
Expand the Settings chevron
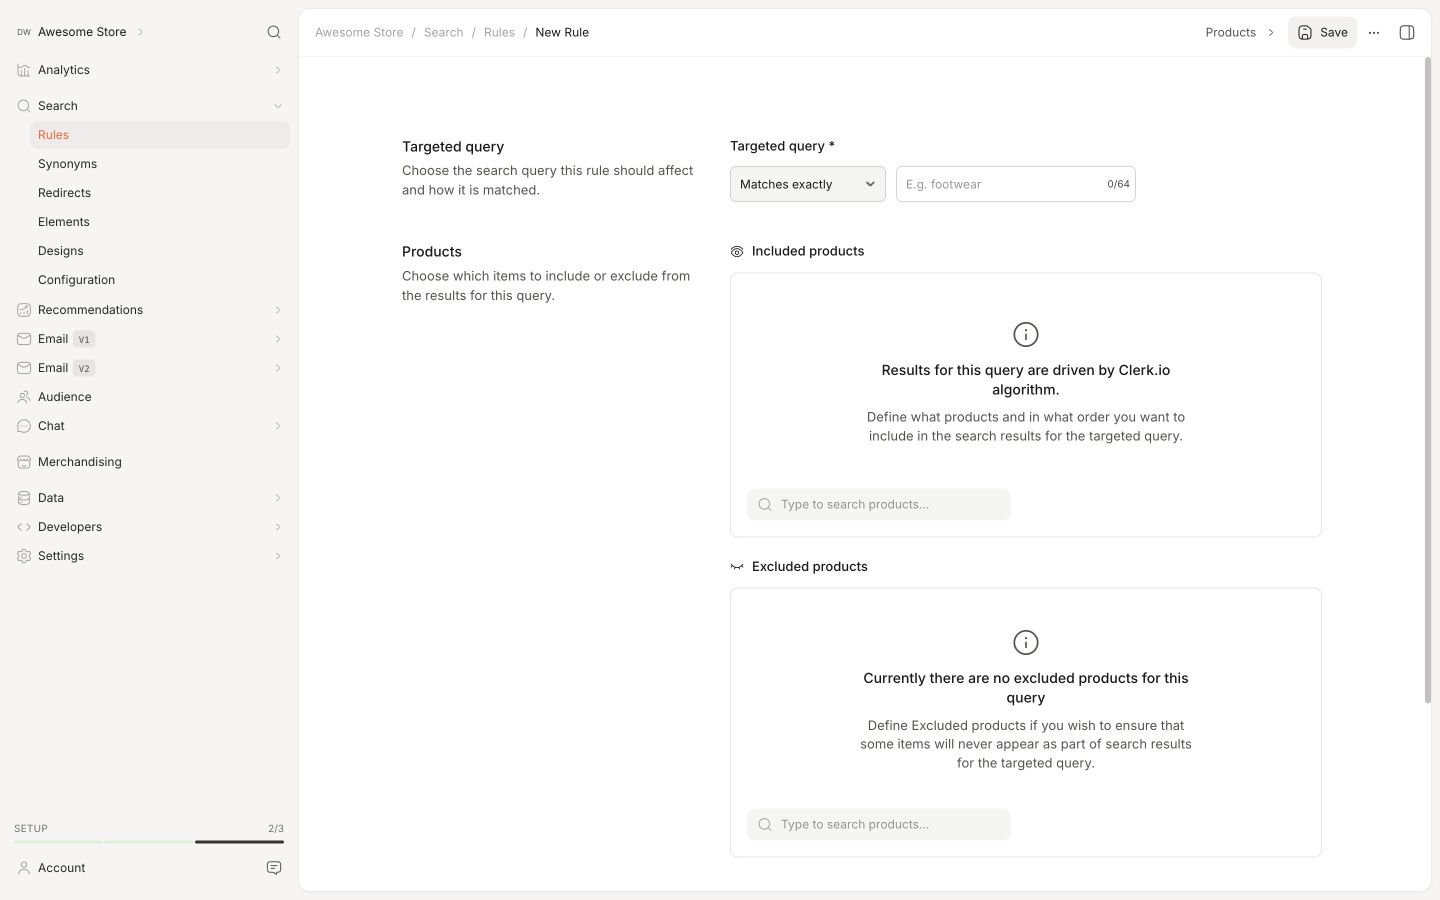[x=278, y=556]
